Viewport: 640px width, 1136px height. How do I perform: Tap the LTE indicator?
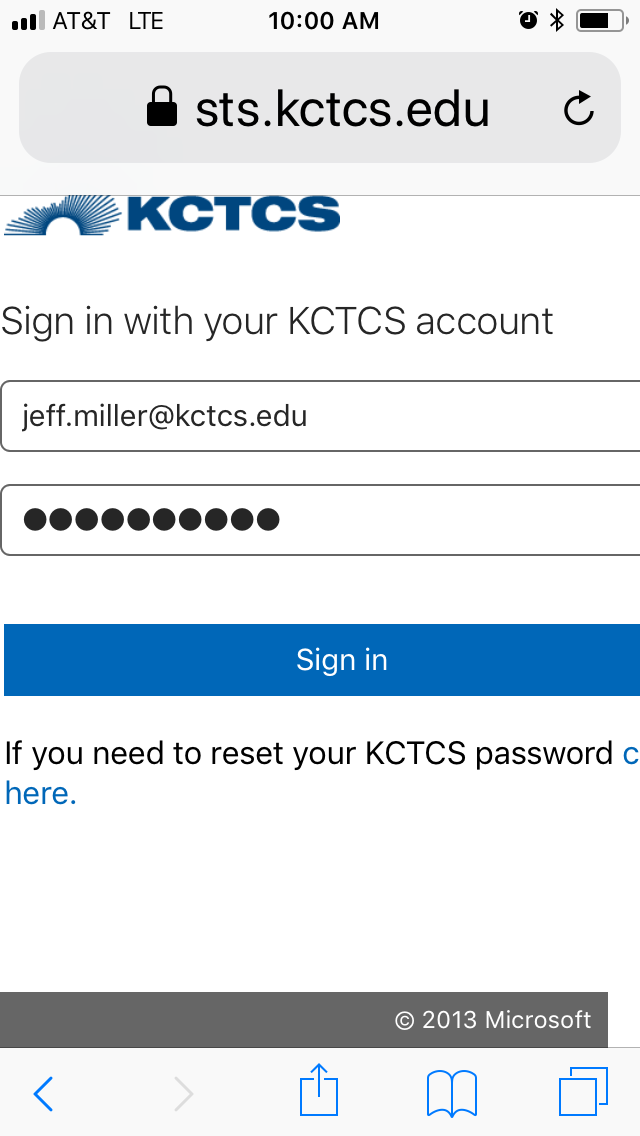146,20
